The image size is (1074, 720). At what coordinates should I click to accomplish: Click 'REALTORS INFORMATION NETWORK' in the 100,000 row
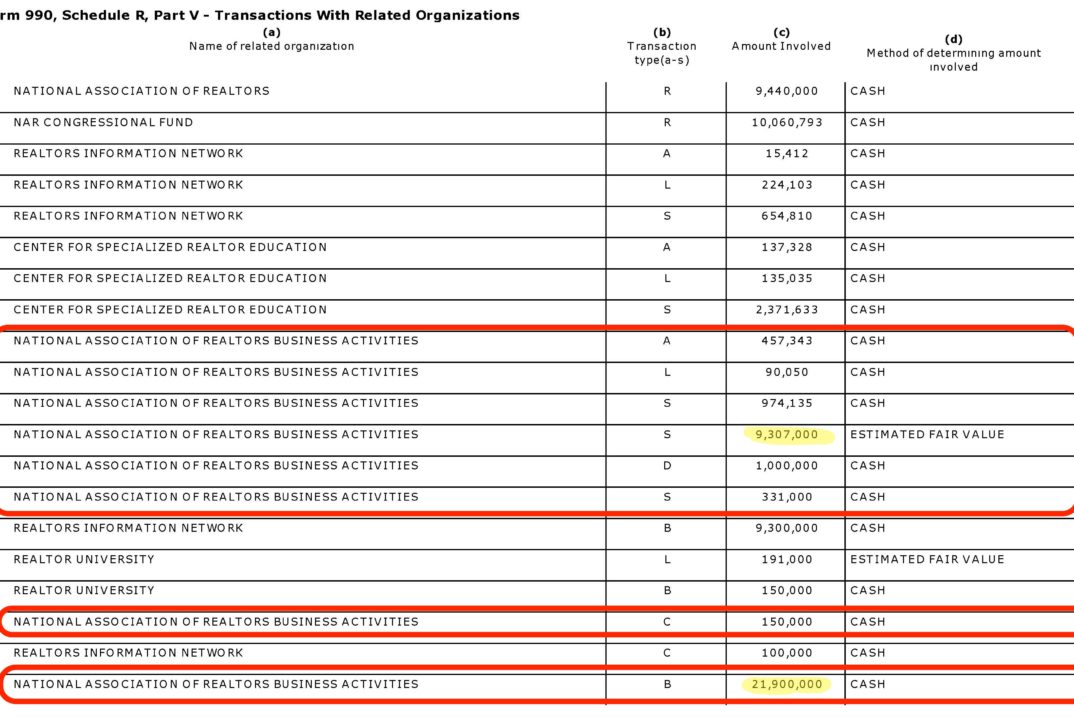pyautogui.click(x=128, y=653)
